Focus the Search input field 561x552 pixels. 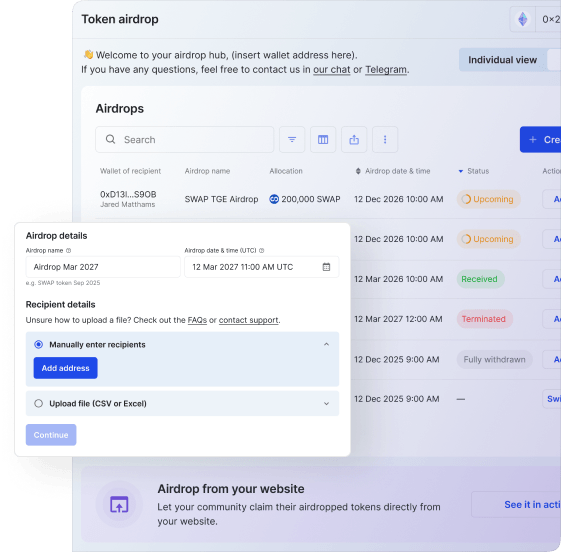click(x=185, y=140)
